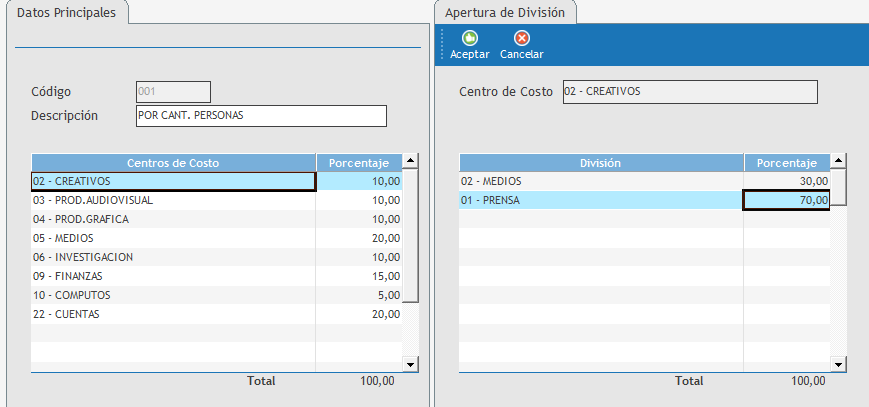This screenshot has height=407, width=869.
Task: Click the División column header
Action: [x=601, y=162]
